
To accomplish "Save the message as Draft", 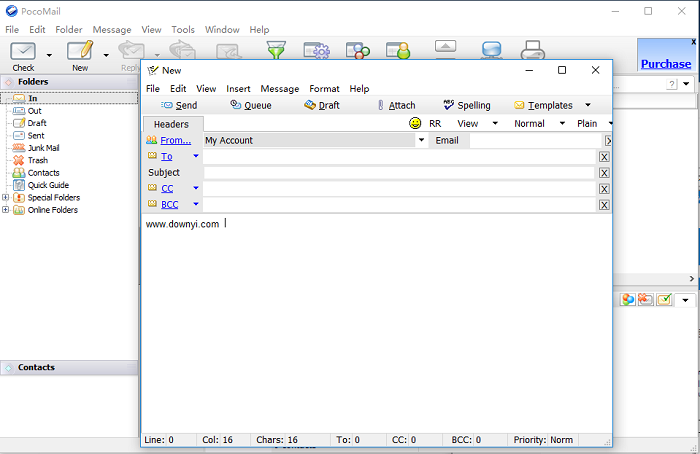I will 322,105.
